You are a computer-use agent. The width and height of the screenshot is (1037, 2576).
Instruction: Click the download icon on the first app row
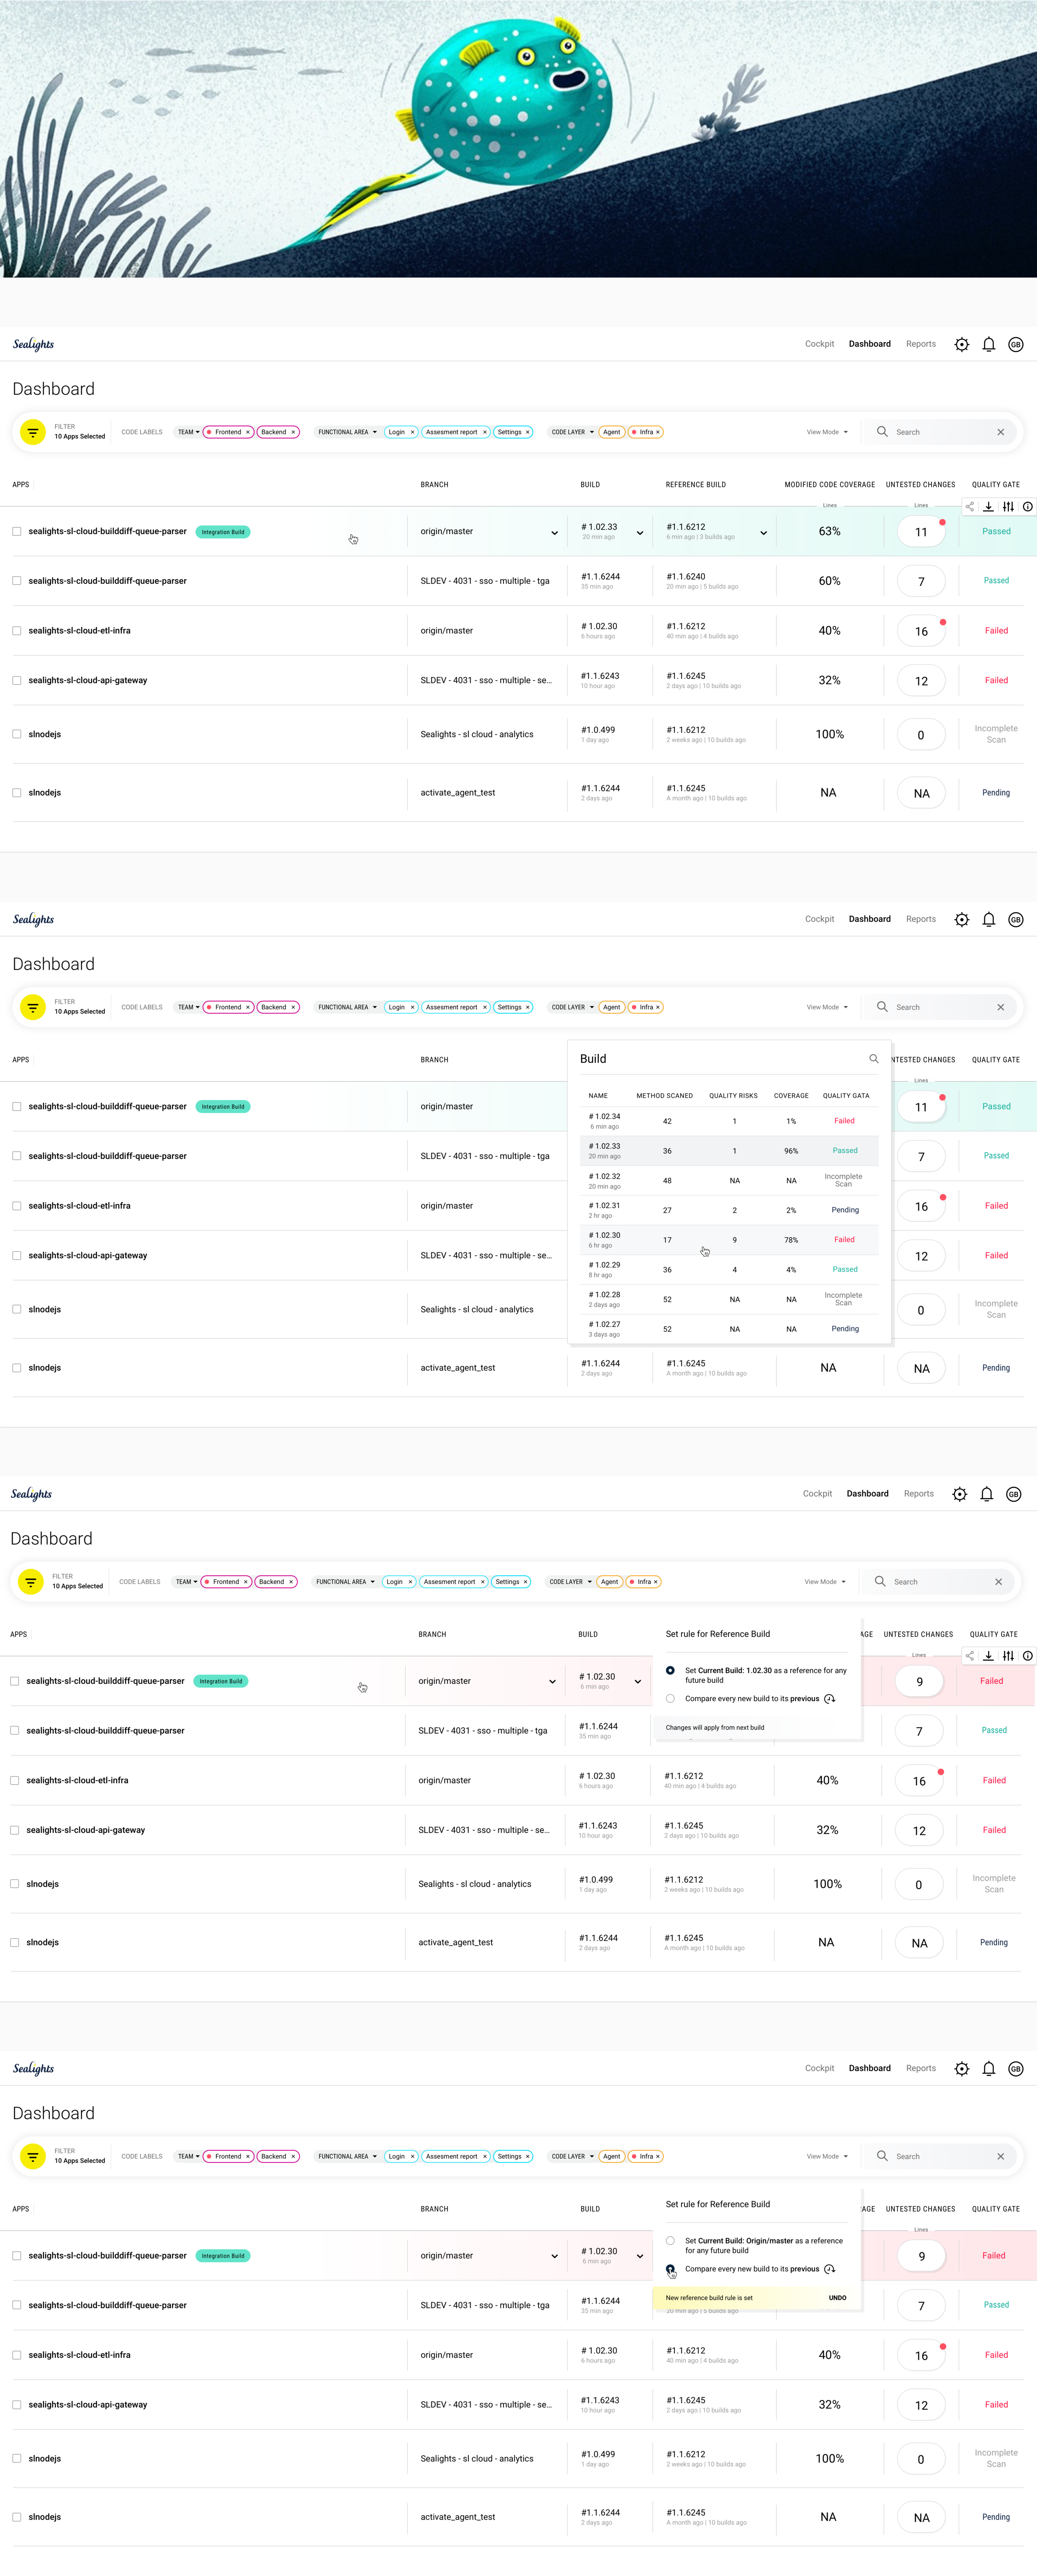(989, 507)
